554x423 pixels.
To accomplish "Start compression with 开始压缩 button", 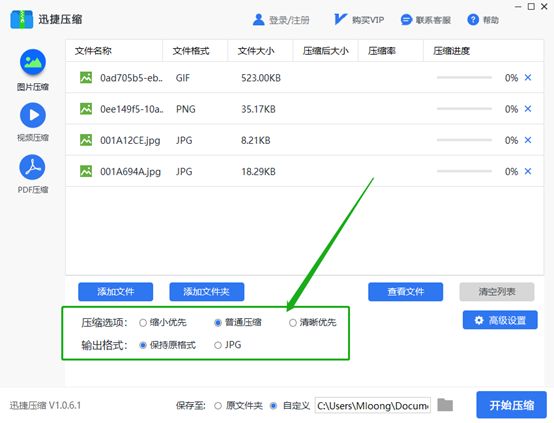I will tap(511, 405).
